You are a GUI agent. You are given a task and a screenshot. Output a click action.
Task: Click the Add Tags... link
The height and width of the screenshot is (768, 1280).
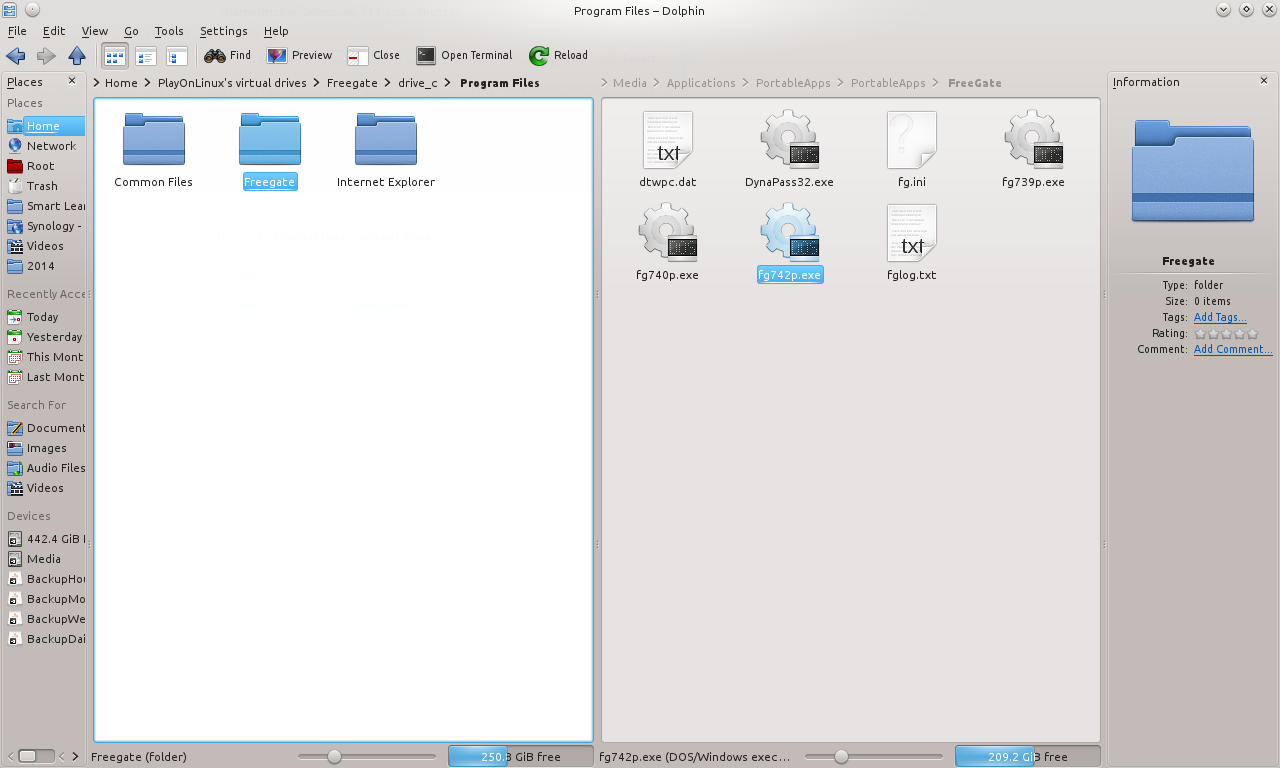pos(1220,317)
